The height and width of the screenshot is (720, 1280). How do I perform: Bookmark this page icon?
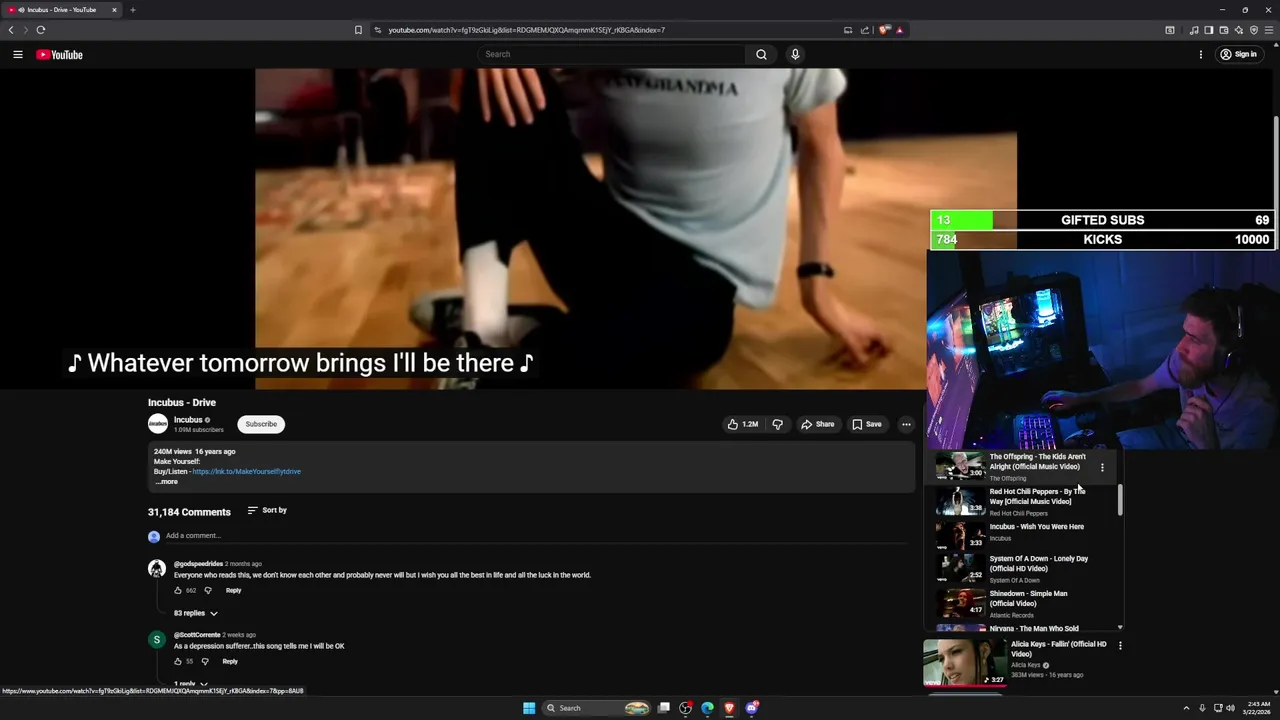[x=358, y=30]
